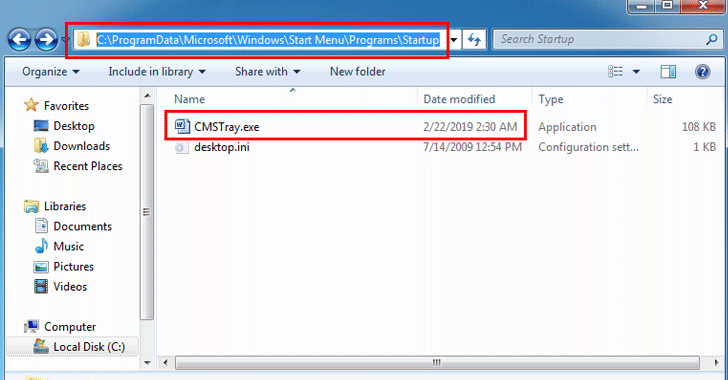Image resolution: width=728 pixels, height=380 pixels.
Task: Click the folder icon in address bar
Action: pos(84,39)
